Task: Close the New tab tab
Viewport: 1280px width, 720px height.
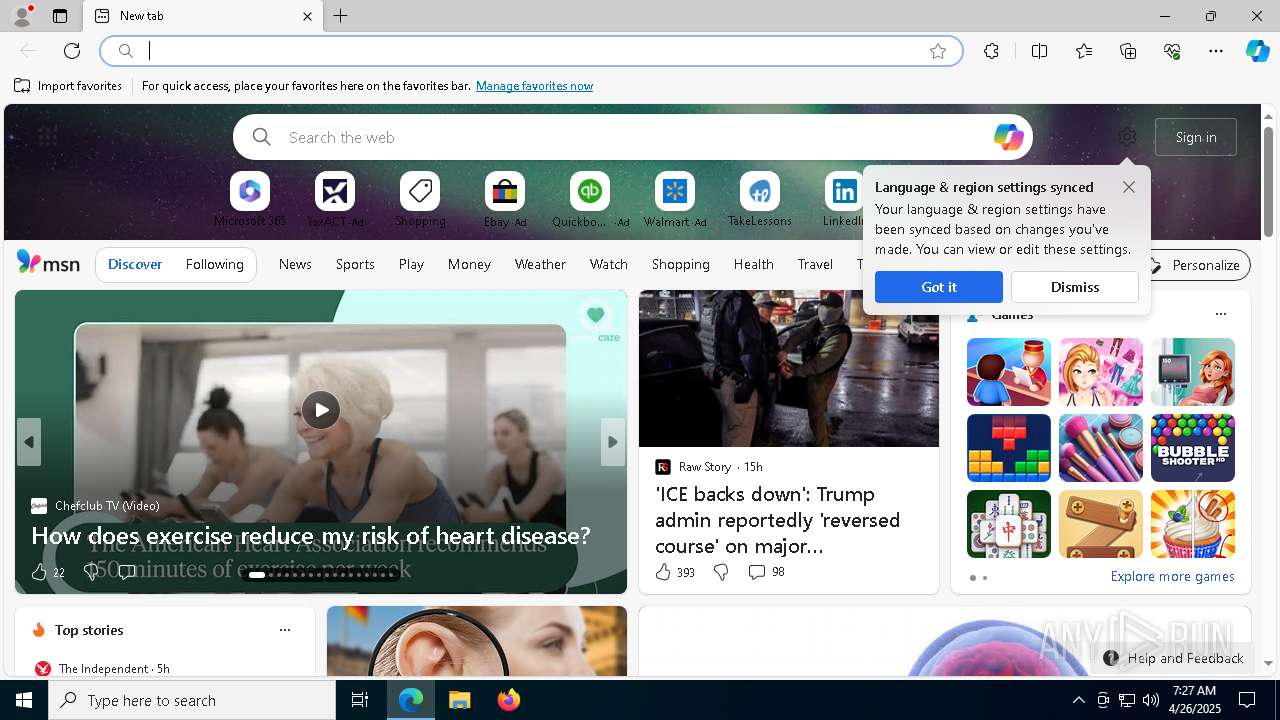Action: tap(307, 16)
